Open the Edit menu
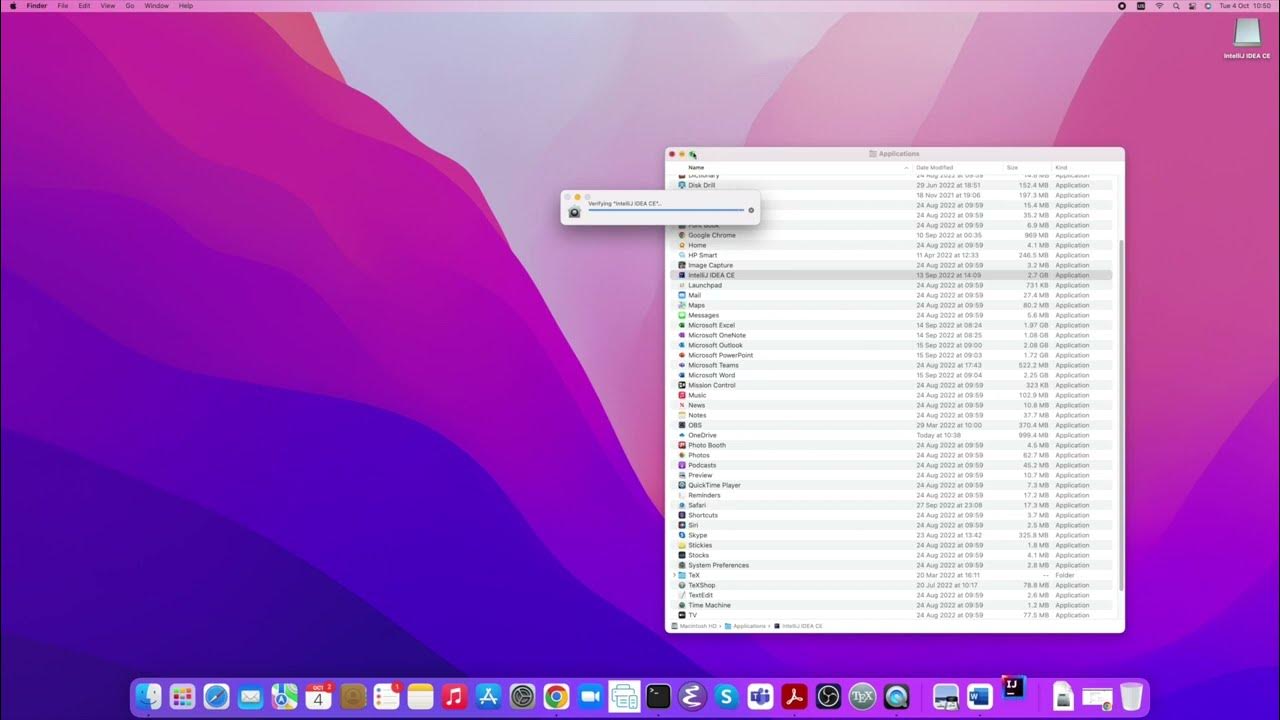The width and height of the screenshot is (1280, 720). [84, 6]
